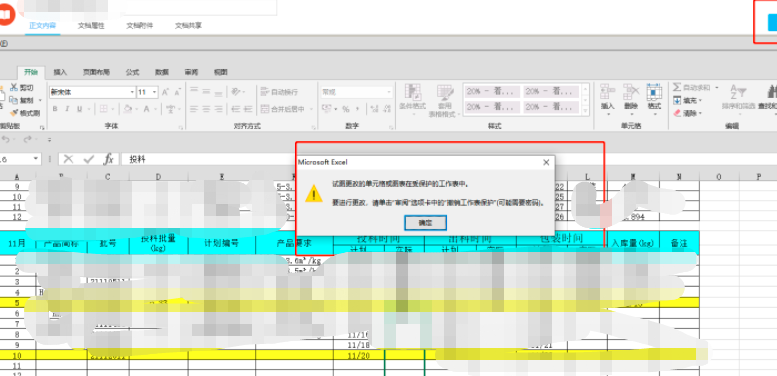Redo with the quick access arrow
The width and height of the screenshot is (777, 376).
pos(28,140)
